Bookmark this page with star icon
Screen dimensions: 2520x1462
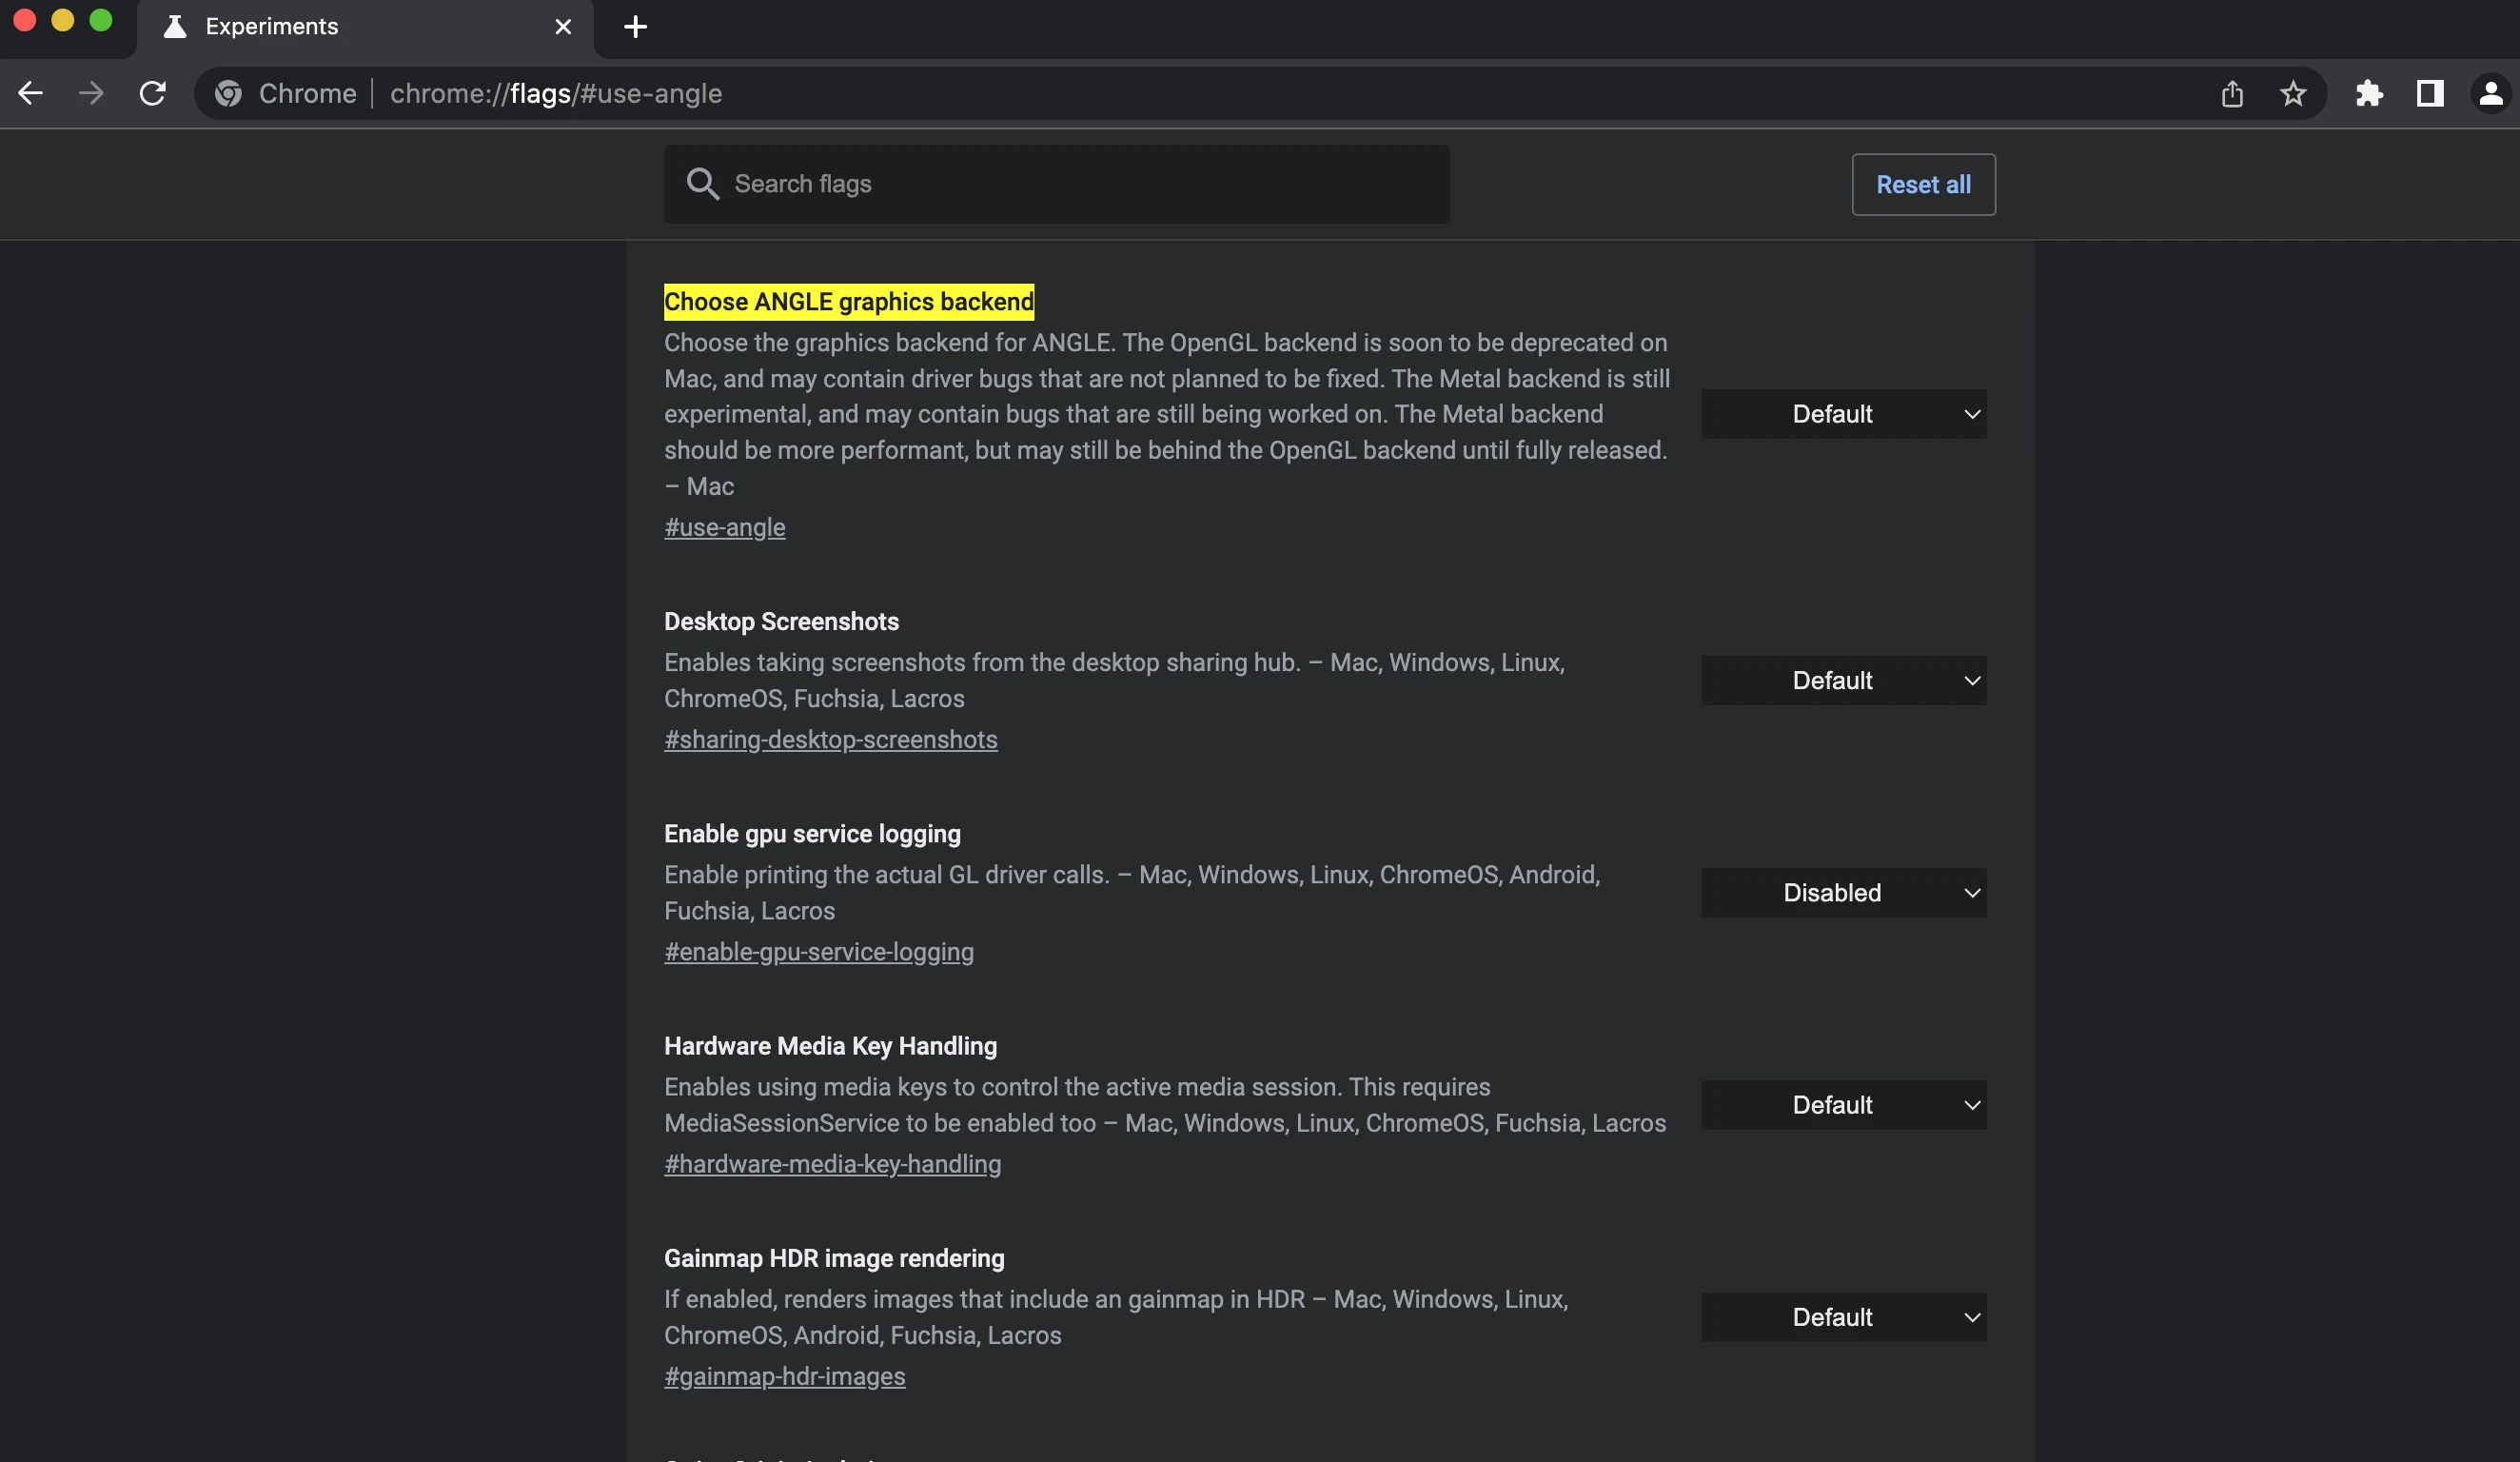pyautogui.click(x=2293, y=94)
